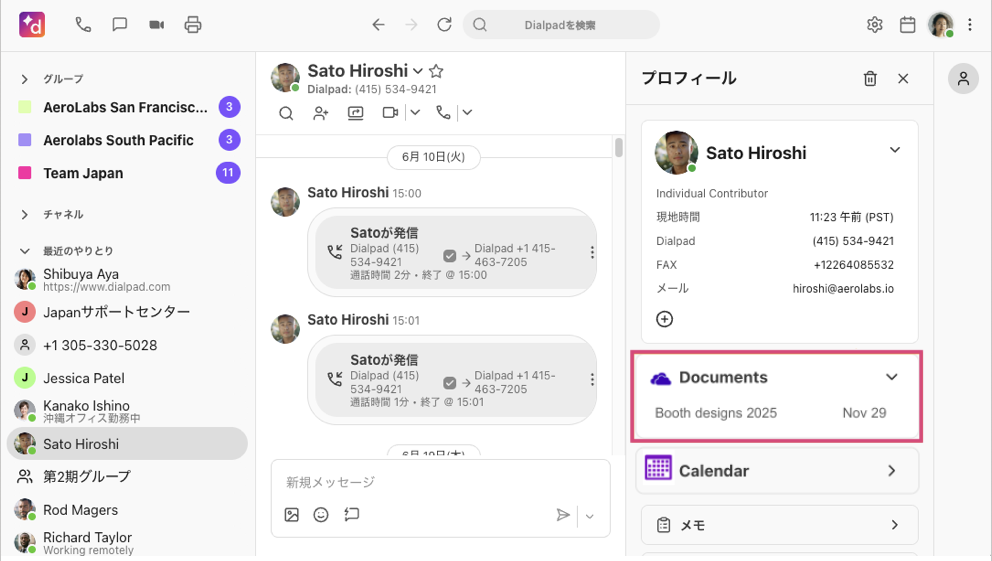Open the screen share icon in conversation toolbar

(x=355, y=113)
